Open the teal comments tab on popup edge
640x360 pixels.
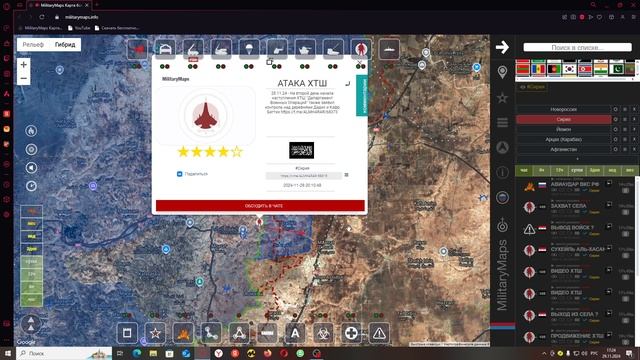[x=362, y=96]
